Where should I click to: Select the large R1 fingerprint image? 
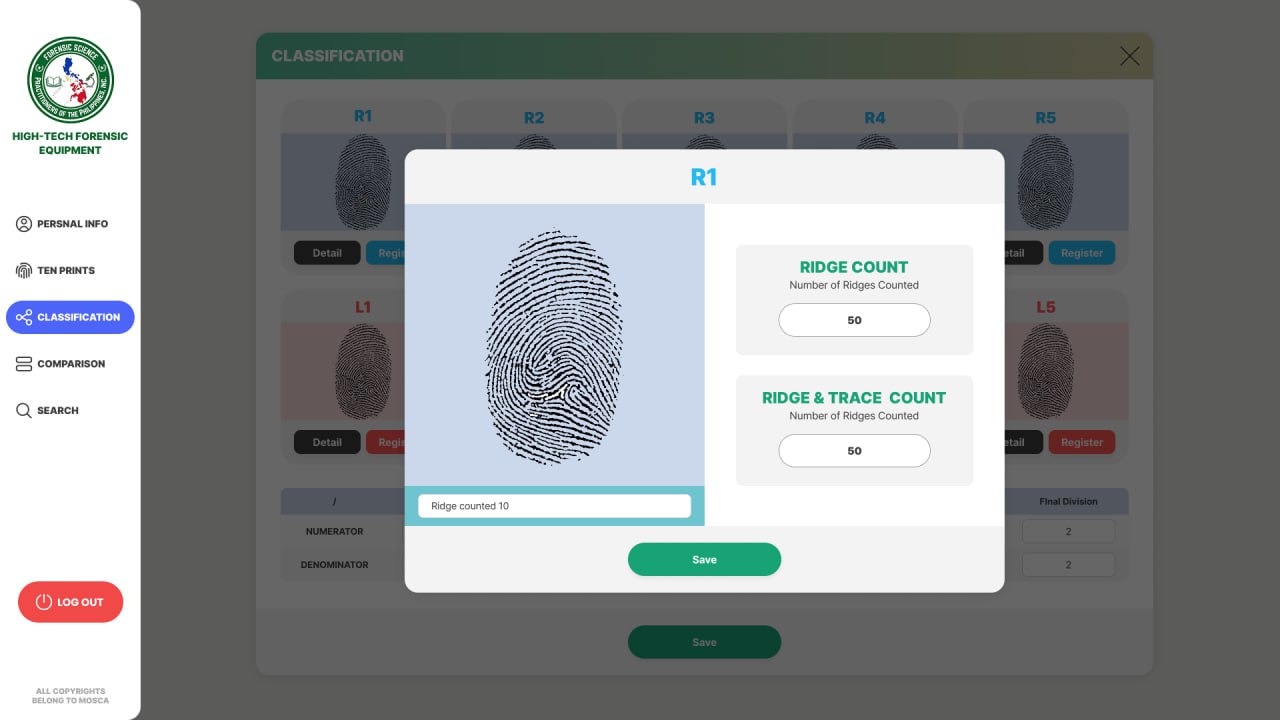(554, 346)
